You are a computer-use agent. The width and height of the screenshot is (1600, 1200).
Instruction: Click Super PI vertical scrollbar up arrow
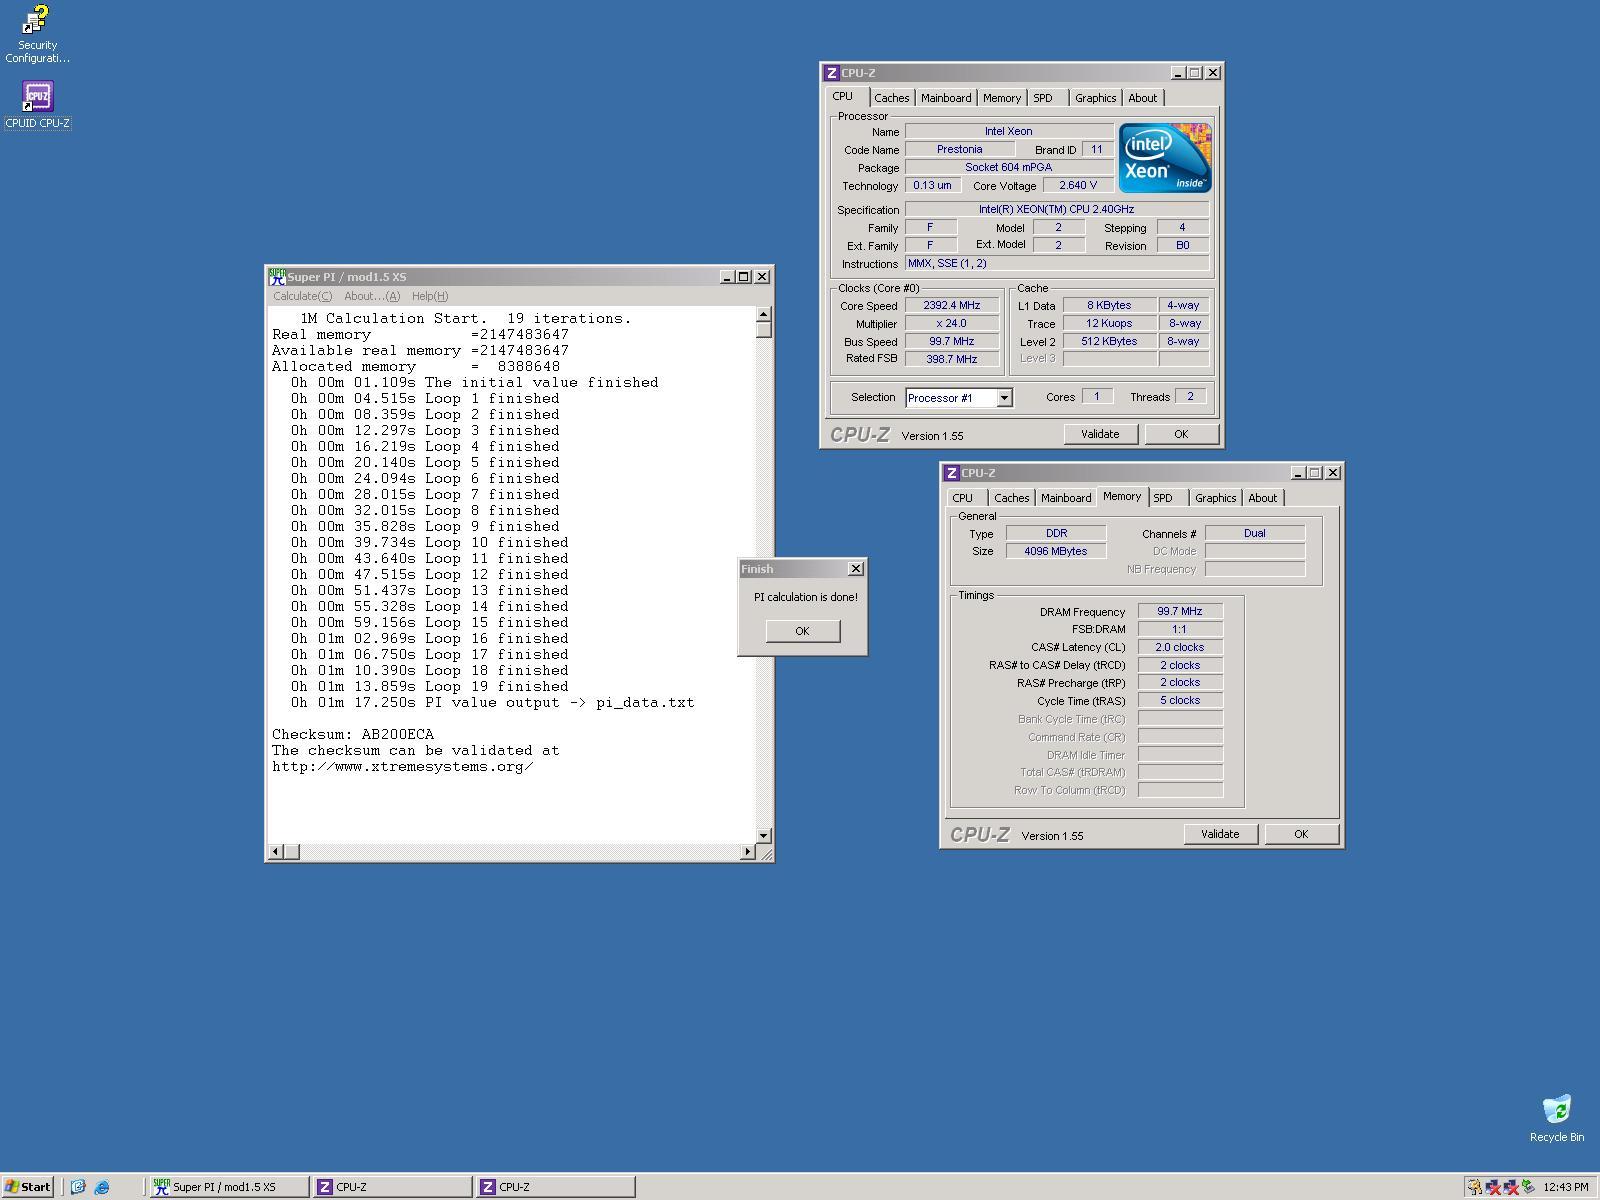point(764,314)
